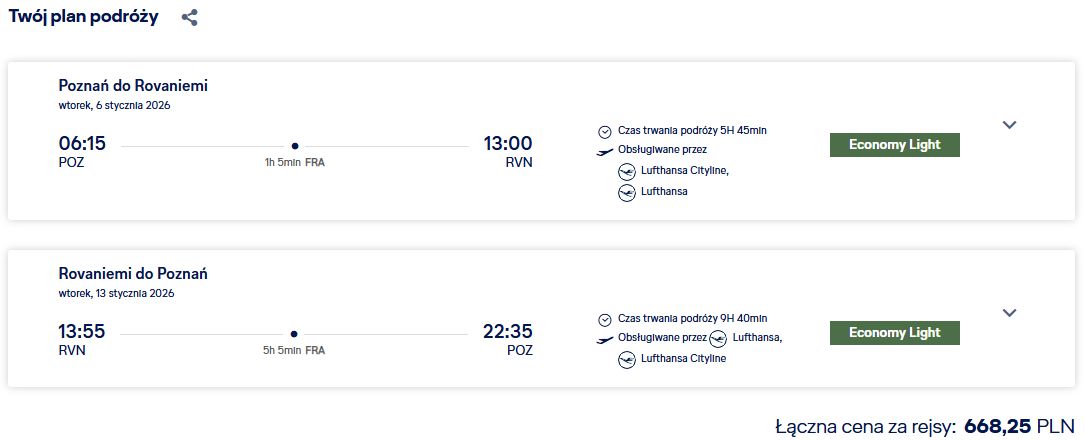Click the share itinerary icon

(190, 18)
